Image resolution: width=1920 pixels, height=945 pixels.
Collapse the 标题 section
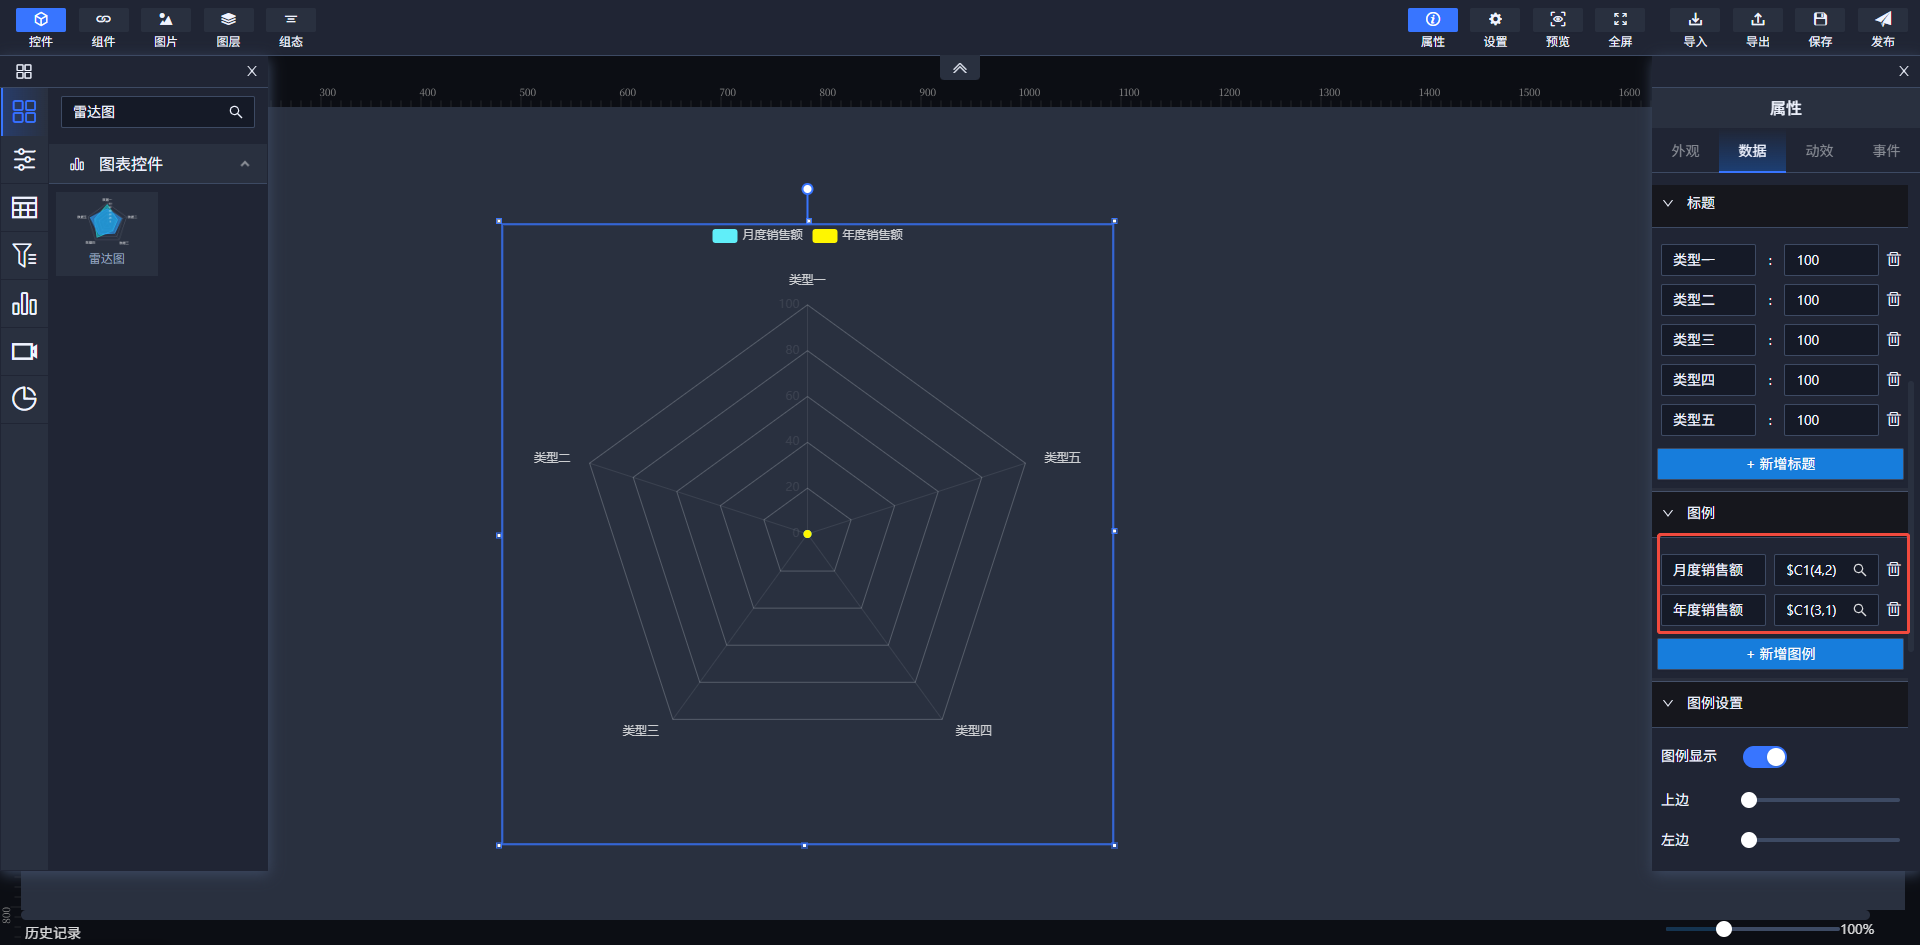click(x=1668, y=203)
